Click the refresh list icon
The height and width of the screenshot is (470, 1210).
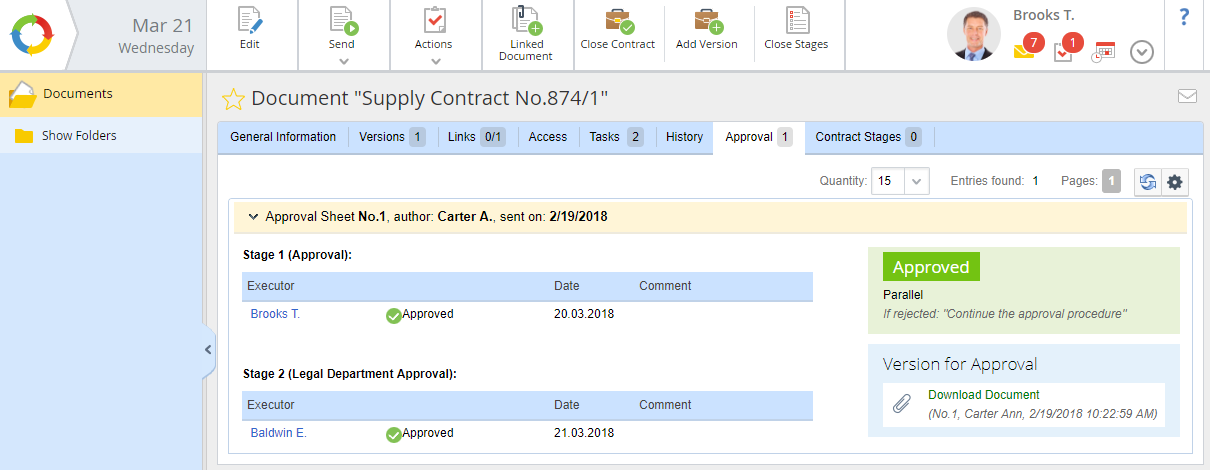[x=1147, y=182]
